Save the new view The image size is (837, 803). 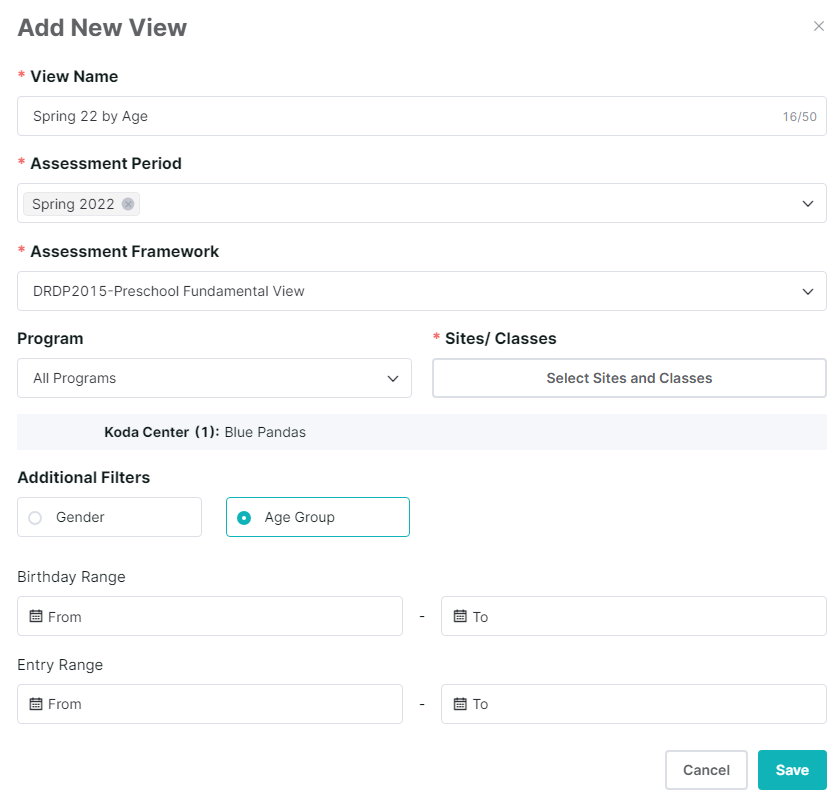791,770
